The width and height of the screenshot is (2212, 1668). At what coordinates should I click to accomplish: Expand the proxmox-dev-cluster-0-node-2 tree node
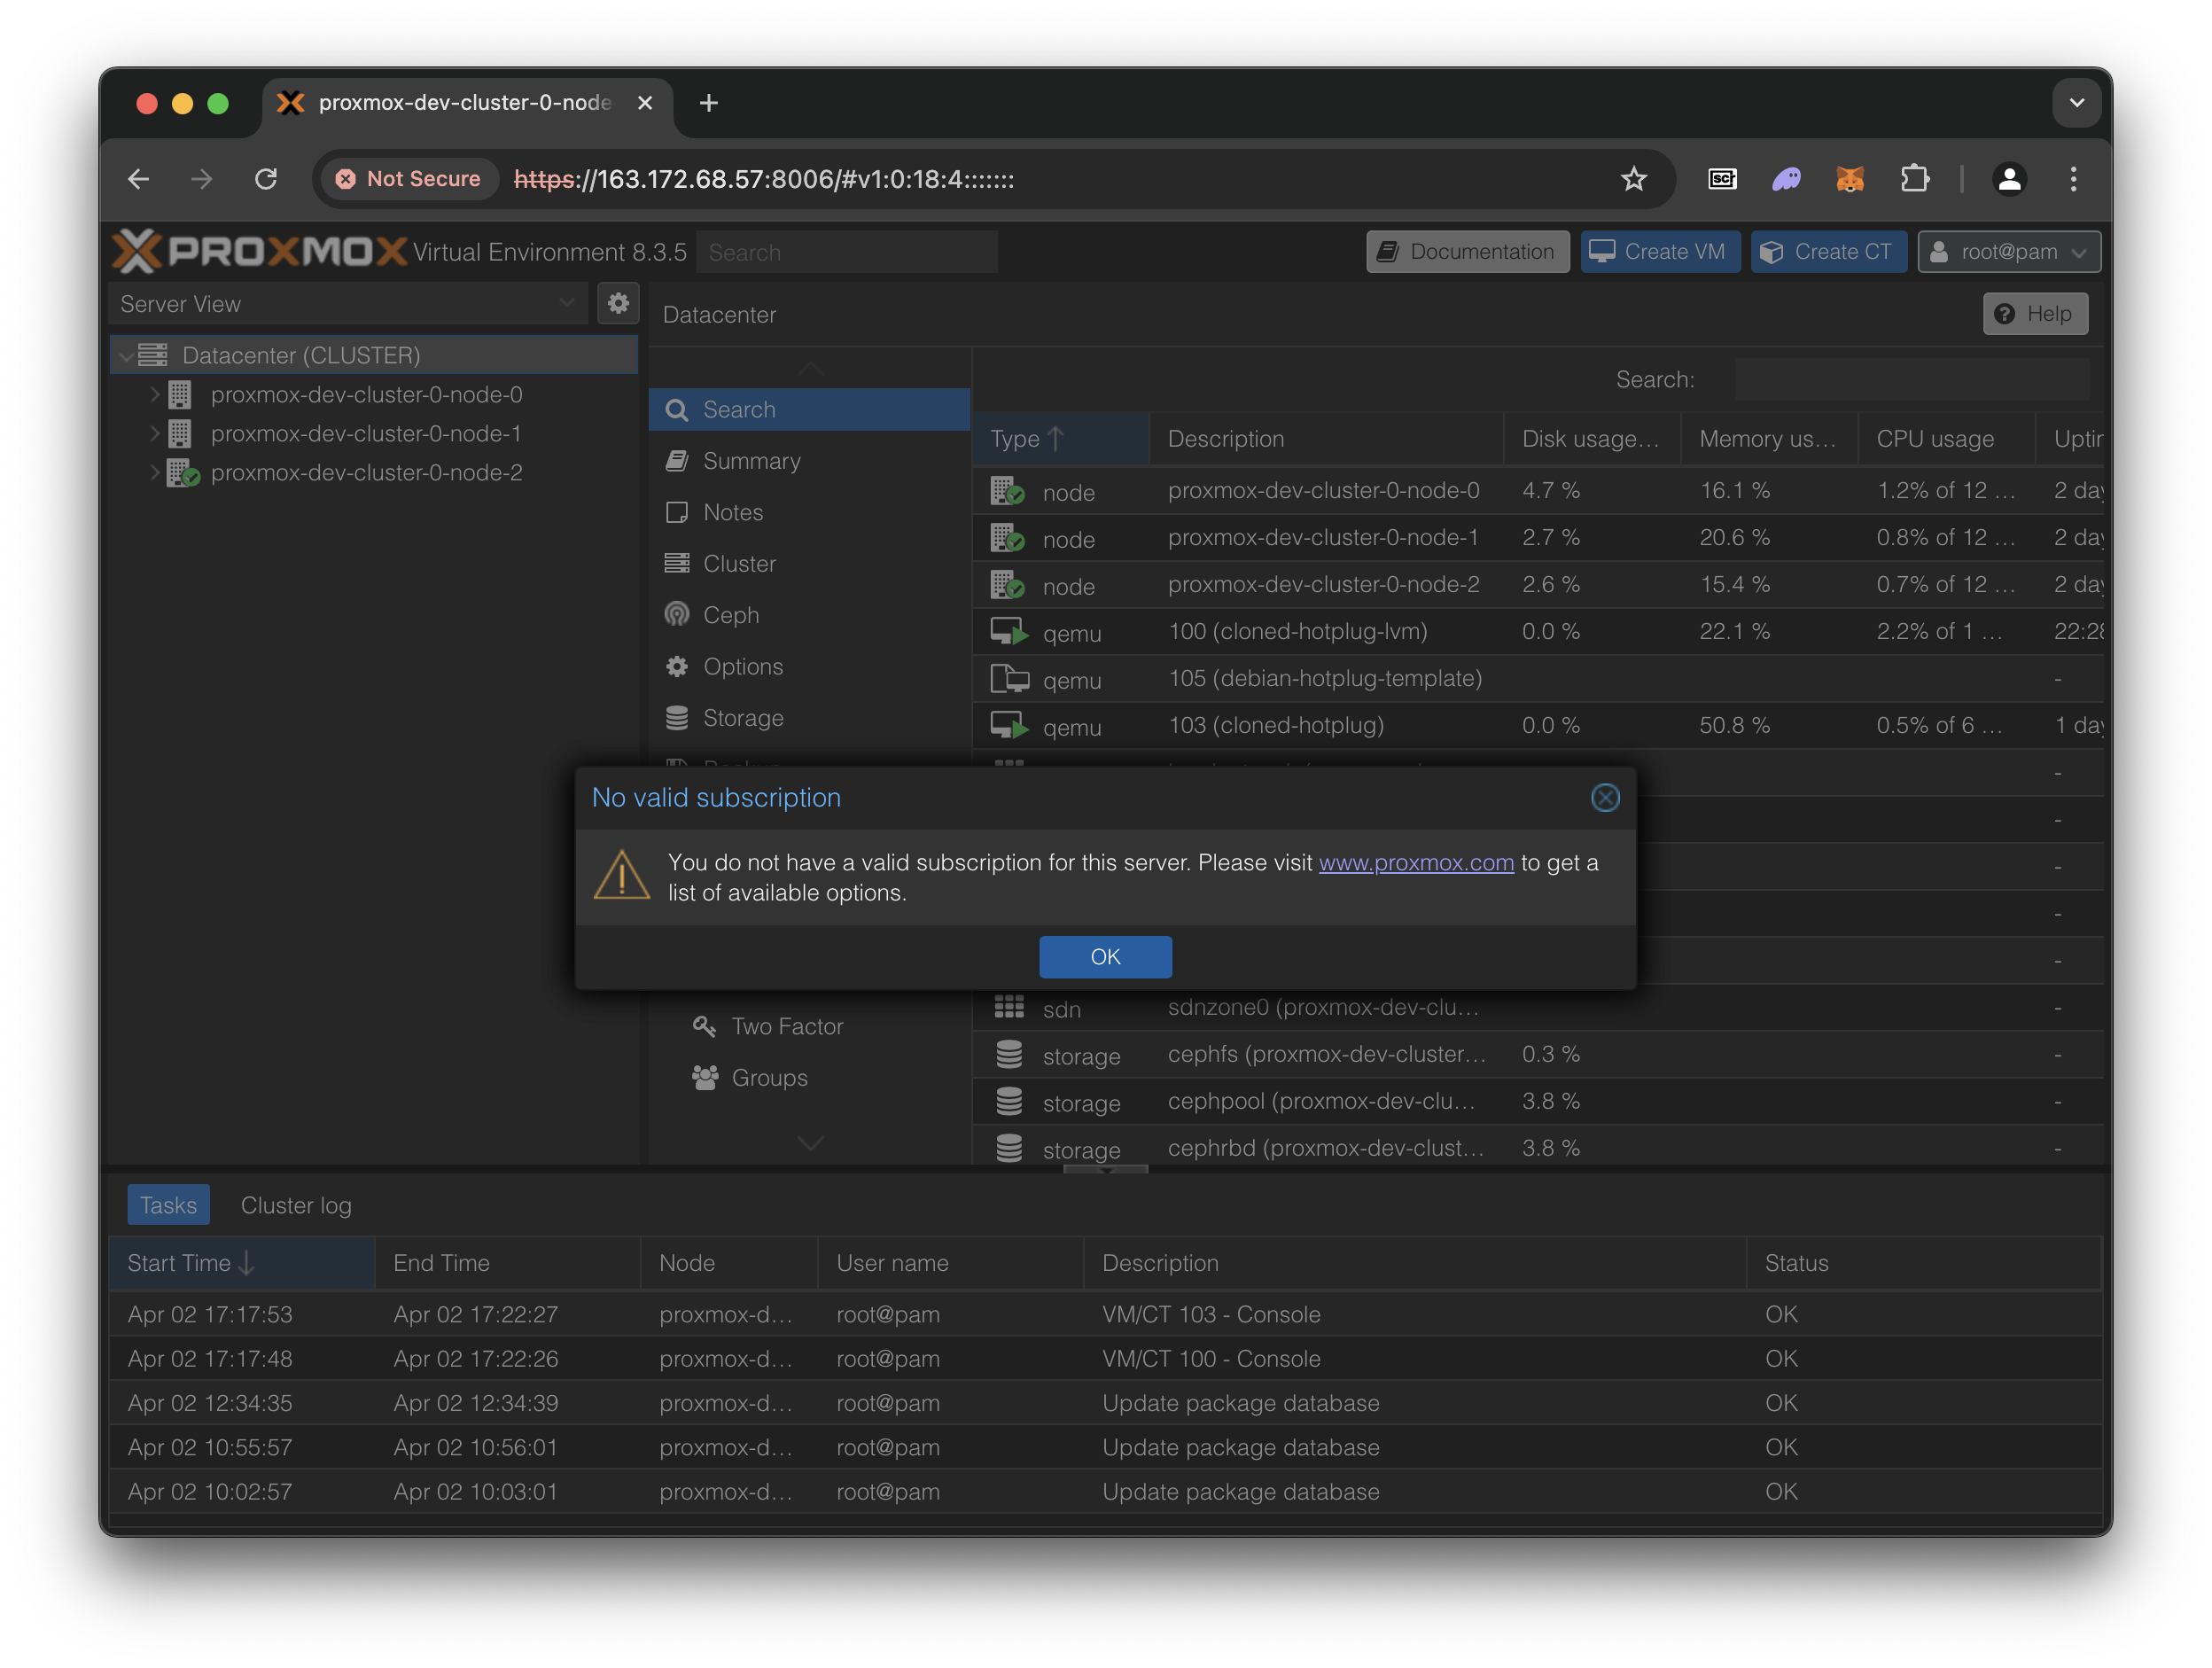coord(155,473)
